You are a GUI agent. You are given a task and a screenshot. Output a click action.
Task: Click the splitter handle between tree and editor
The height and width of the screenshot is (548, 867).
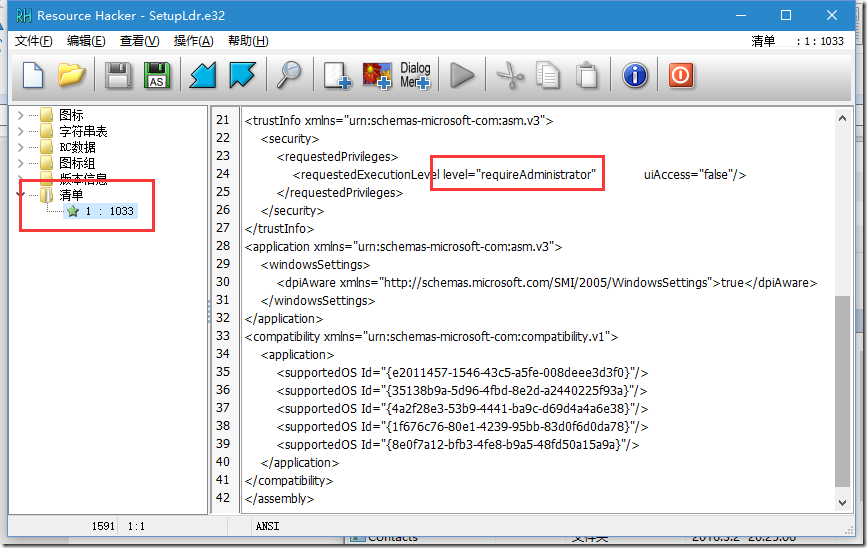point(209,311)
